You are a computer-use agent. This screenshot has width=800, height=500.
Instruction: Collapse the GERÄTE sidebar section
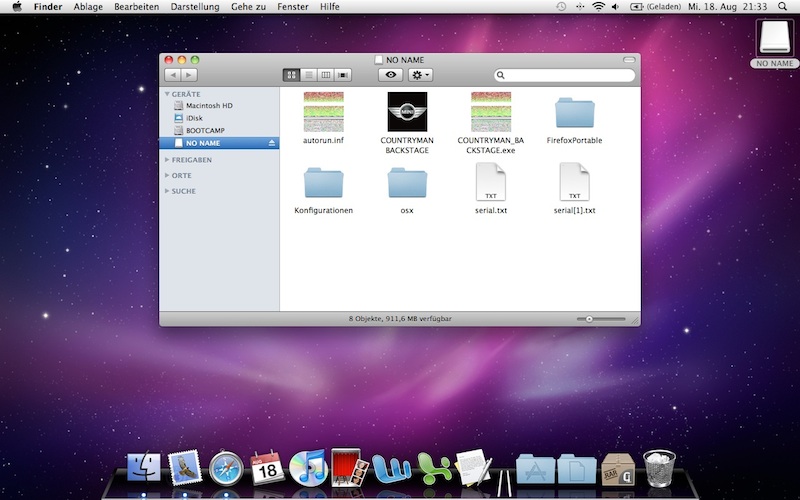[166, 94]
